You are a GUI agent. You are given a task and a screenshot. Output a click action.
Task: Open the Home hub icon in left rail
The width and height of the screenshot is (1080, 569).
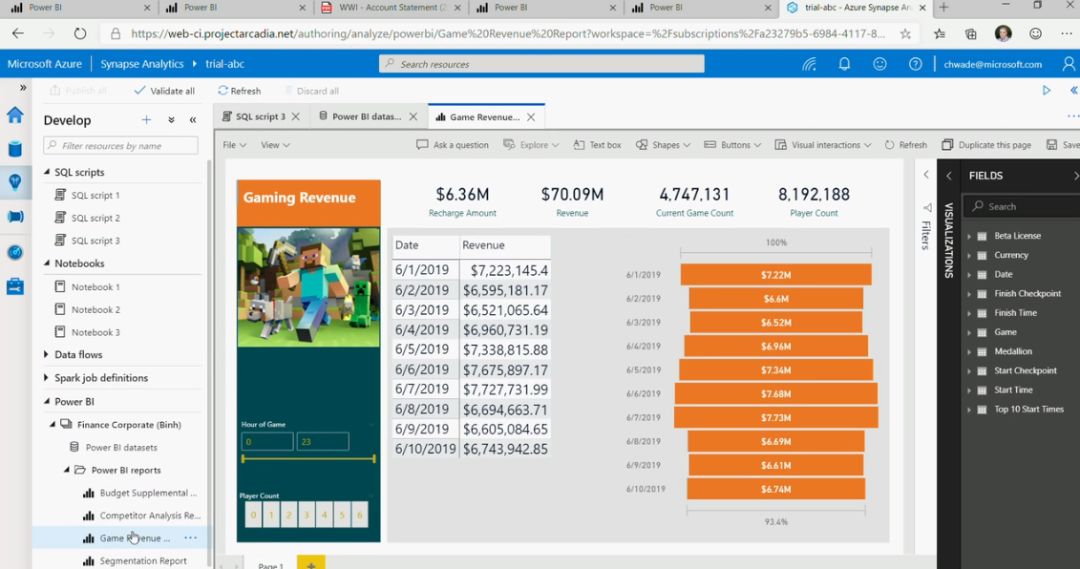pyautogui.click(x=14, y=115)
